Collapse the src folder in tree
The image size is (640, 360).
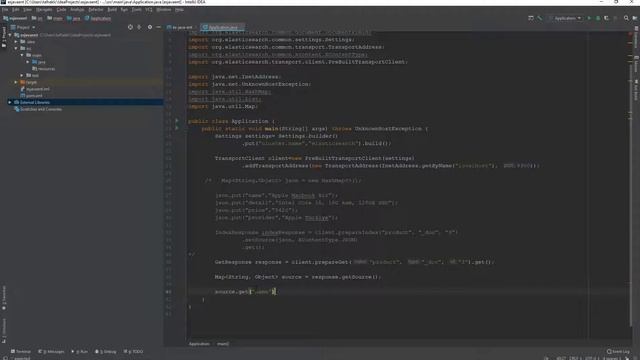coord(16,48)
